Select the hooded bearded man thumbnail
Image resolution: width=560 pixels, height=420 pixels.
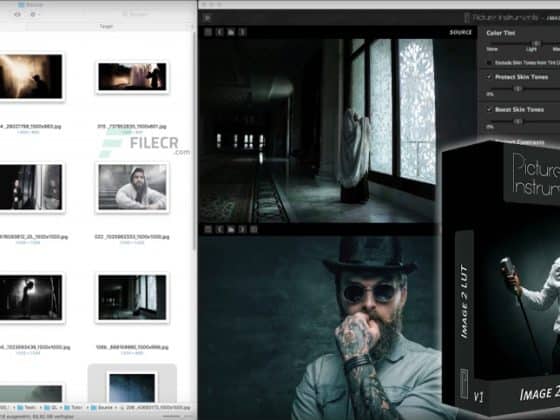pyautogui.click(x=132, y=187)
